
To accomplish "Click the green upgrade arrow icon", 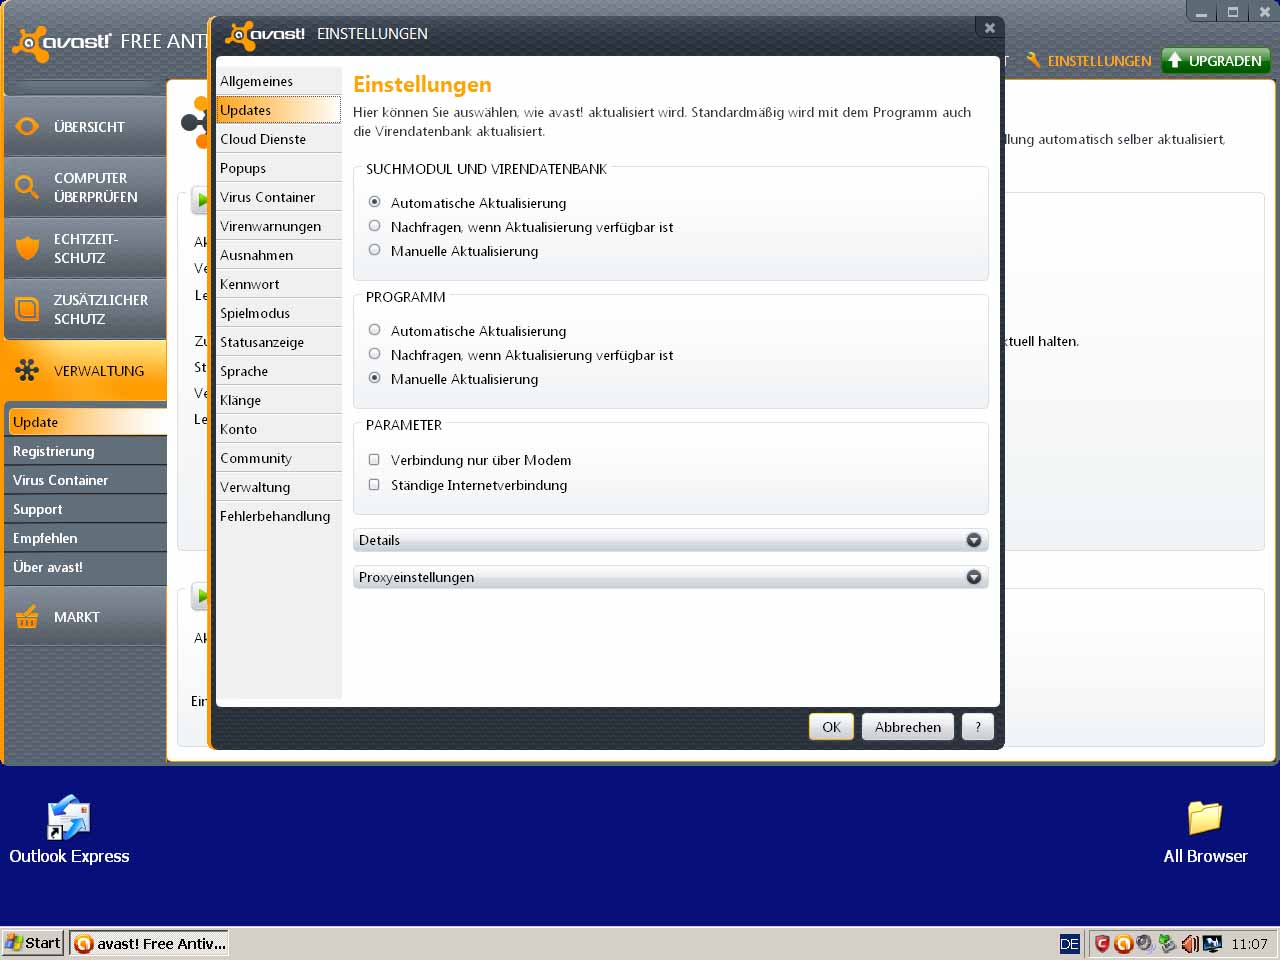I will 1175,60.
